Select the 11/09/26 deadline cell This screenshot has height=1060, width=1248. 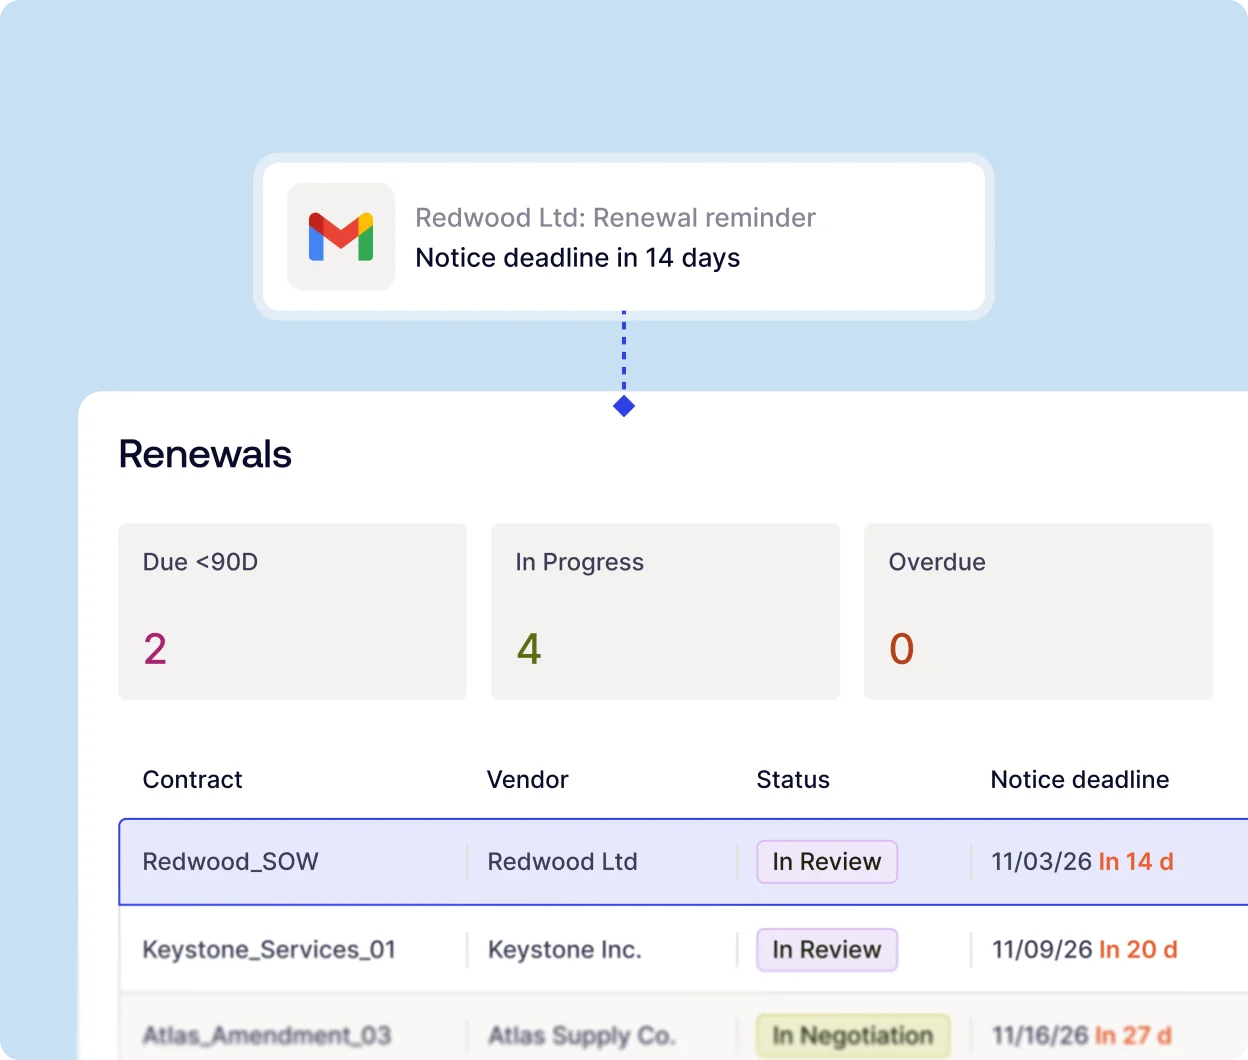[x=1085, y=950]
